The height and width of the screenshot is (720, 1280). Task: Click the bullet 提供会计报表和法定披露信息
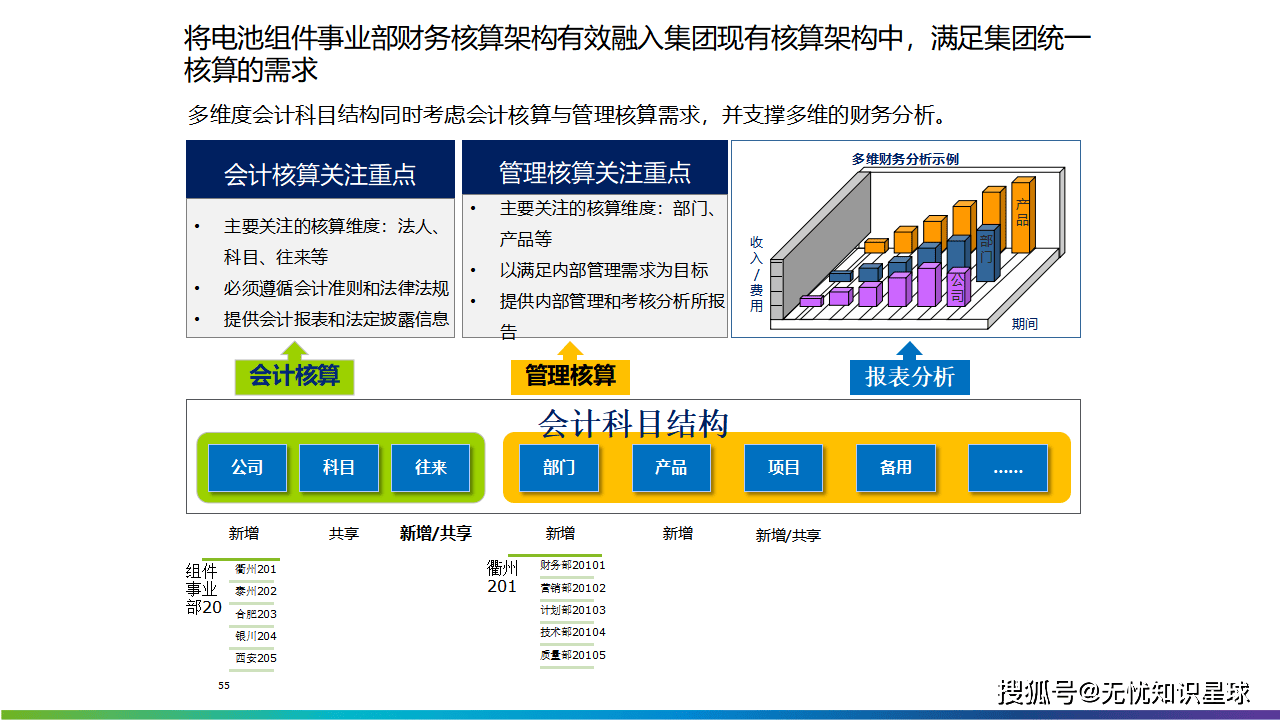click(336, 320)
